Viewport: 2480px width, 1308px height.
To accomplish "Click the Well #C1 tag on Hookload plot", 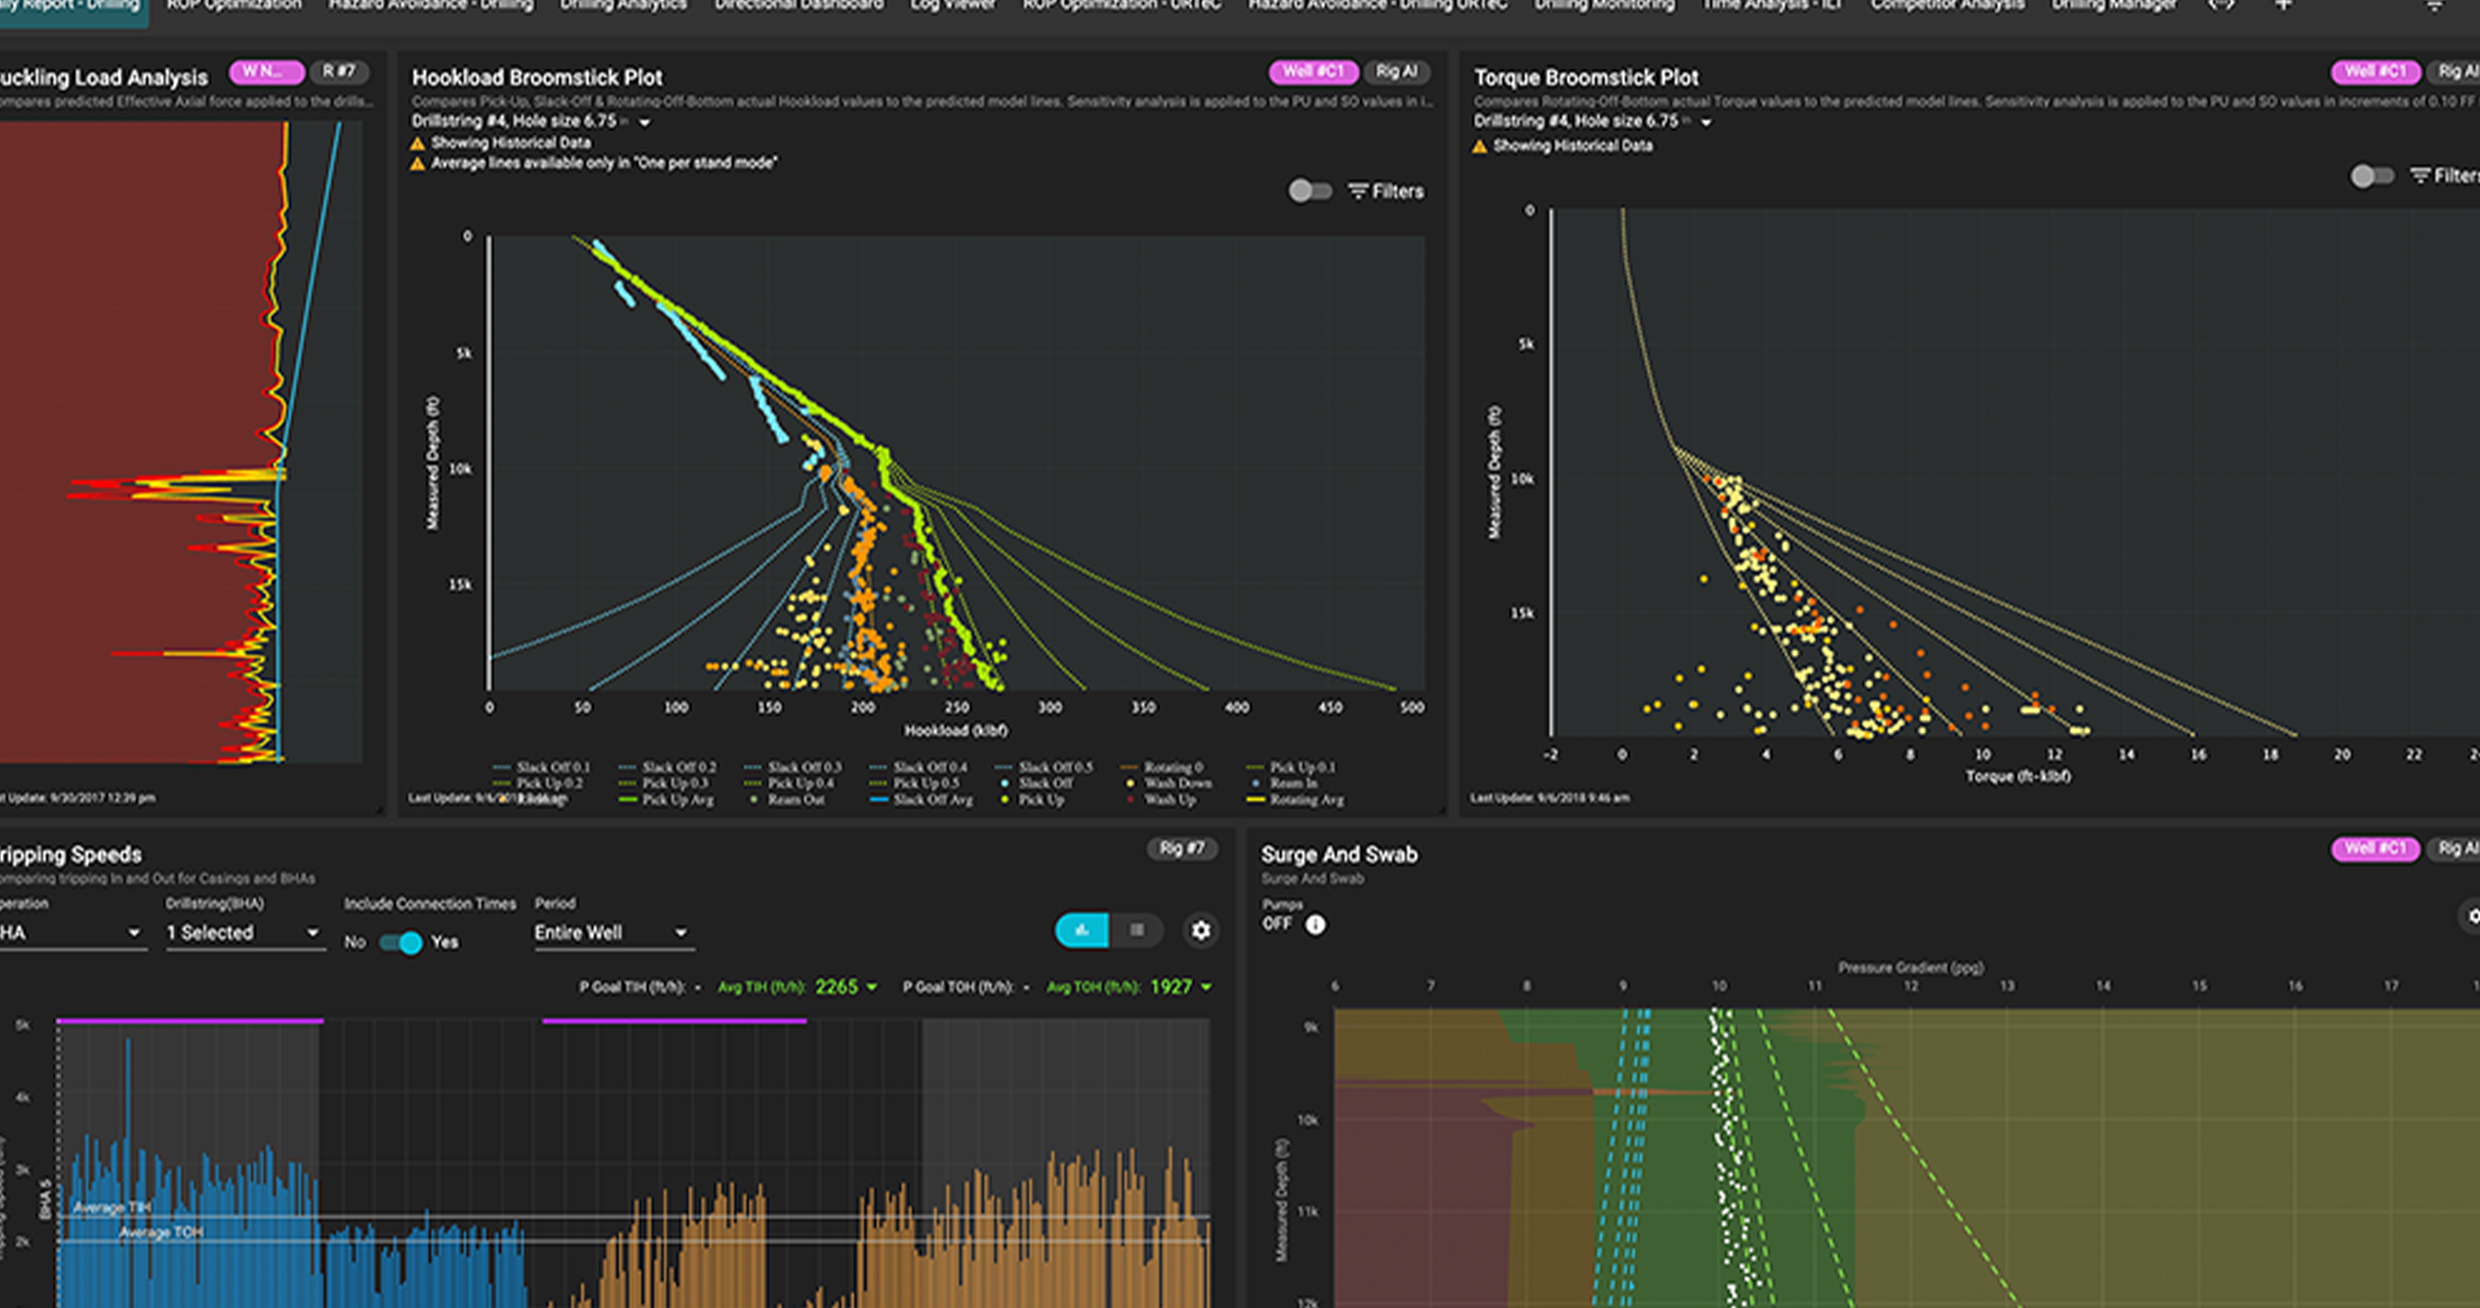I will click(x=1312, y=72).
